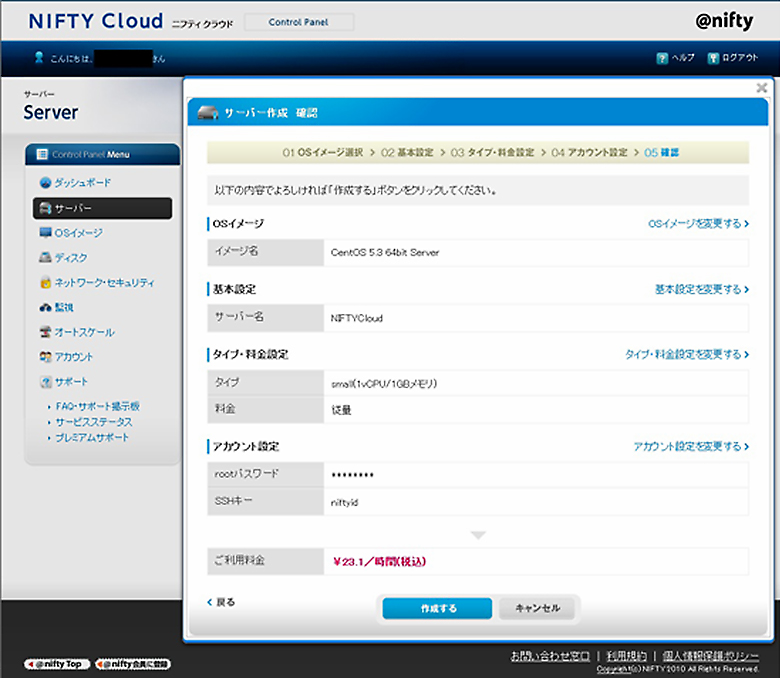Open ネットワーク・セキュリティ menu item
This screenshot has width=780, height=678.
[x=104, y=283]
